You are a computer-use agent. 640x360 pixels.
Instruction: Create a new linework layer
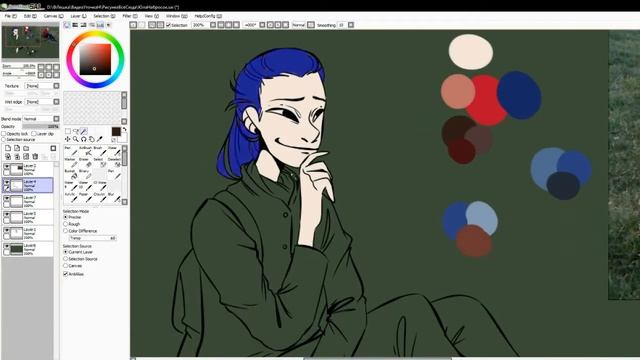pos(17,148)
